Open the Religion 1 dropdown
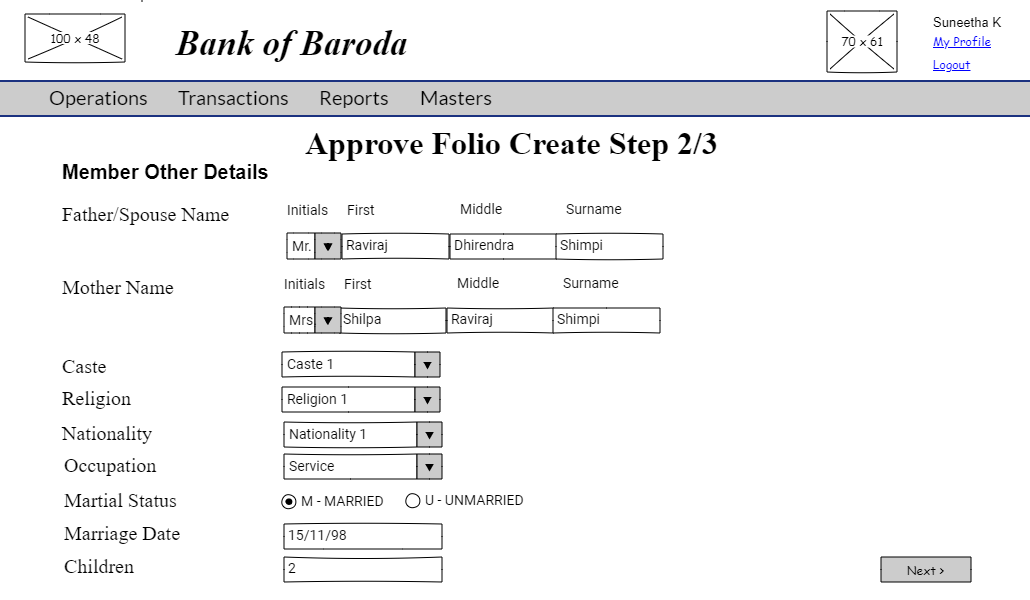 pyautogui.click(x=427, y=399)
